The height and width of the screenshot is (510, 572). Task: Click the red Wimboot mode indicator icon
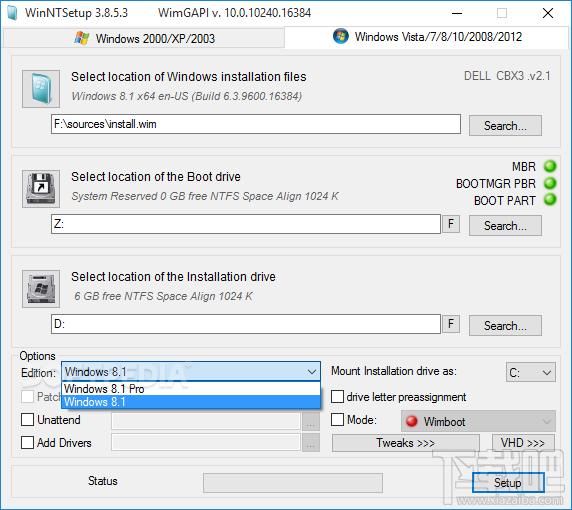click(411, 421)
